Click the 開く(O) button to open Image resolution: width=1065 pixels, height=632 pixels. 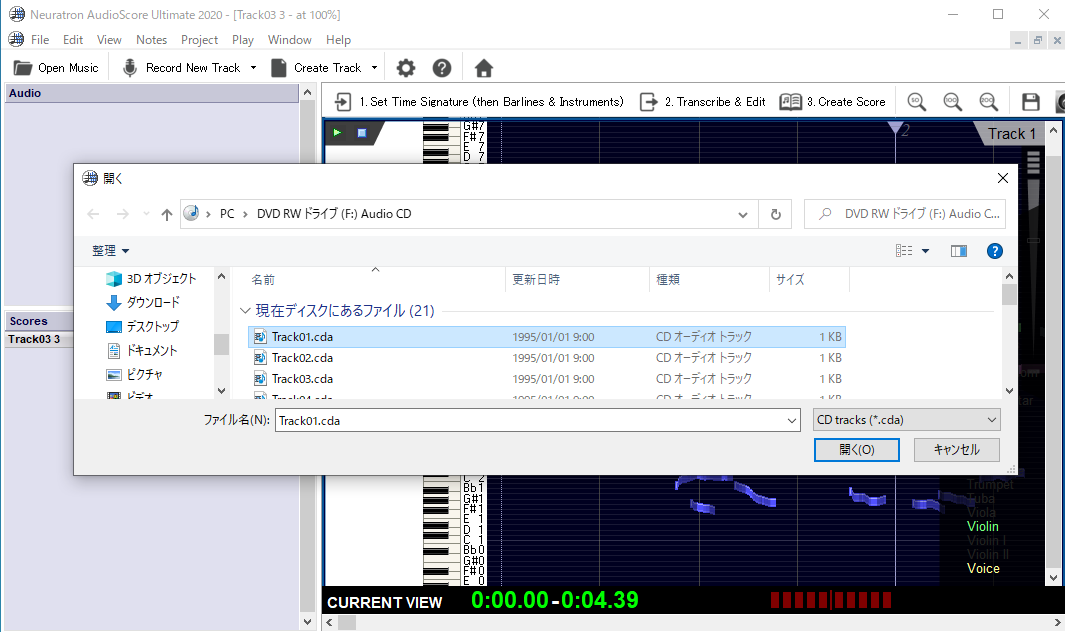[856, 450]
